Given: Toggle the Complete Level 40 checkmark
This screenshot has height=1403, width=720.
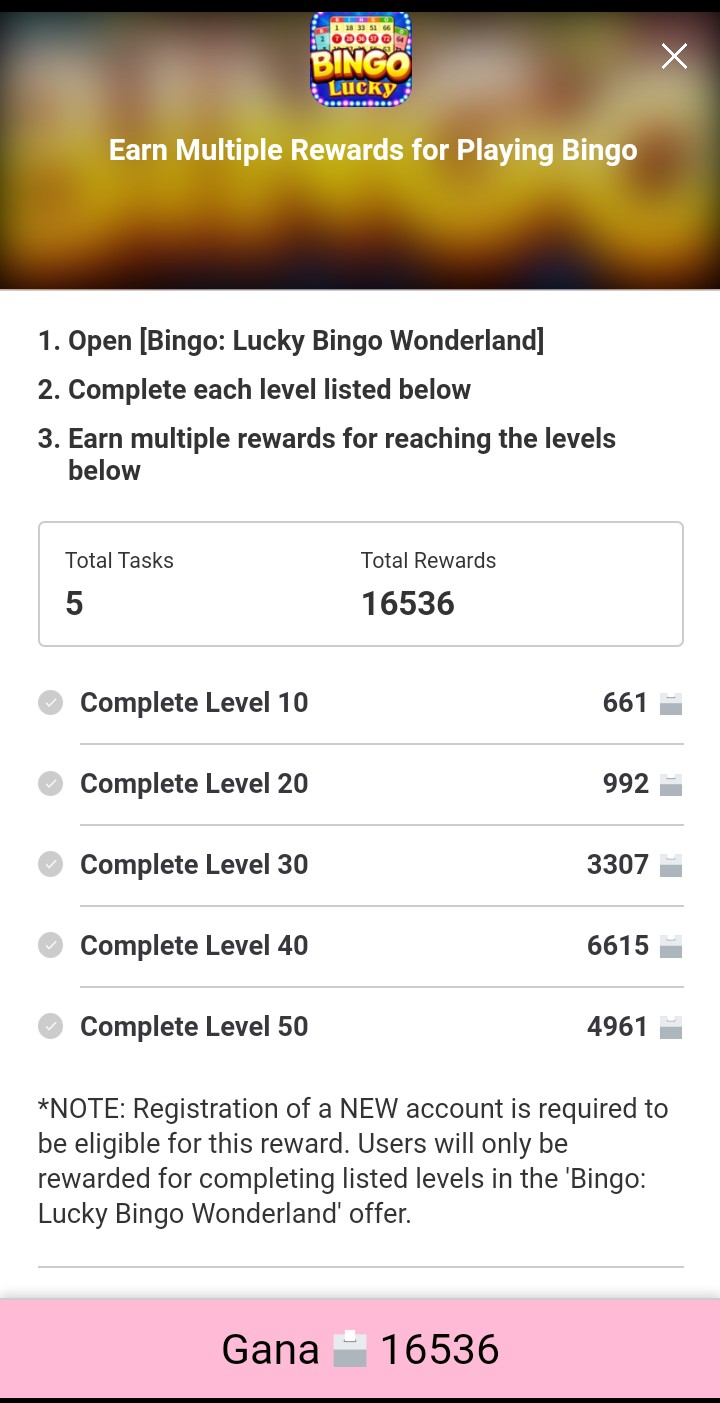Looking at the screenshot, I should coord(50,946).
